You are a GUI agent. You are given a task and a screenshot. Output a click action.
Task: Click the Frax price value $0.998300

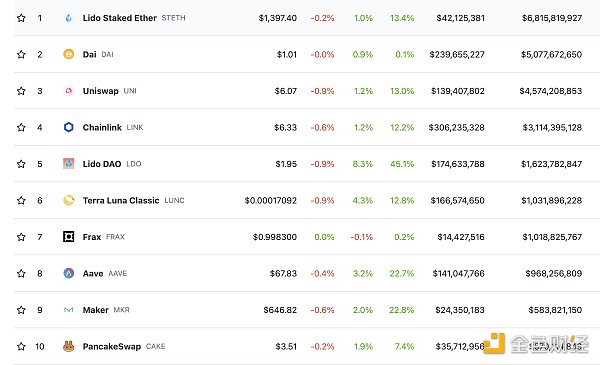274,237
